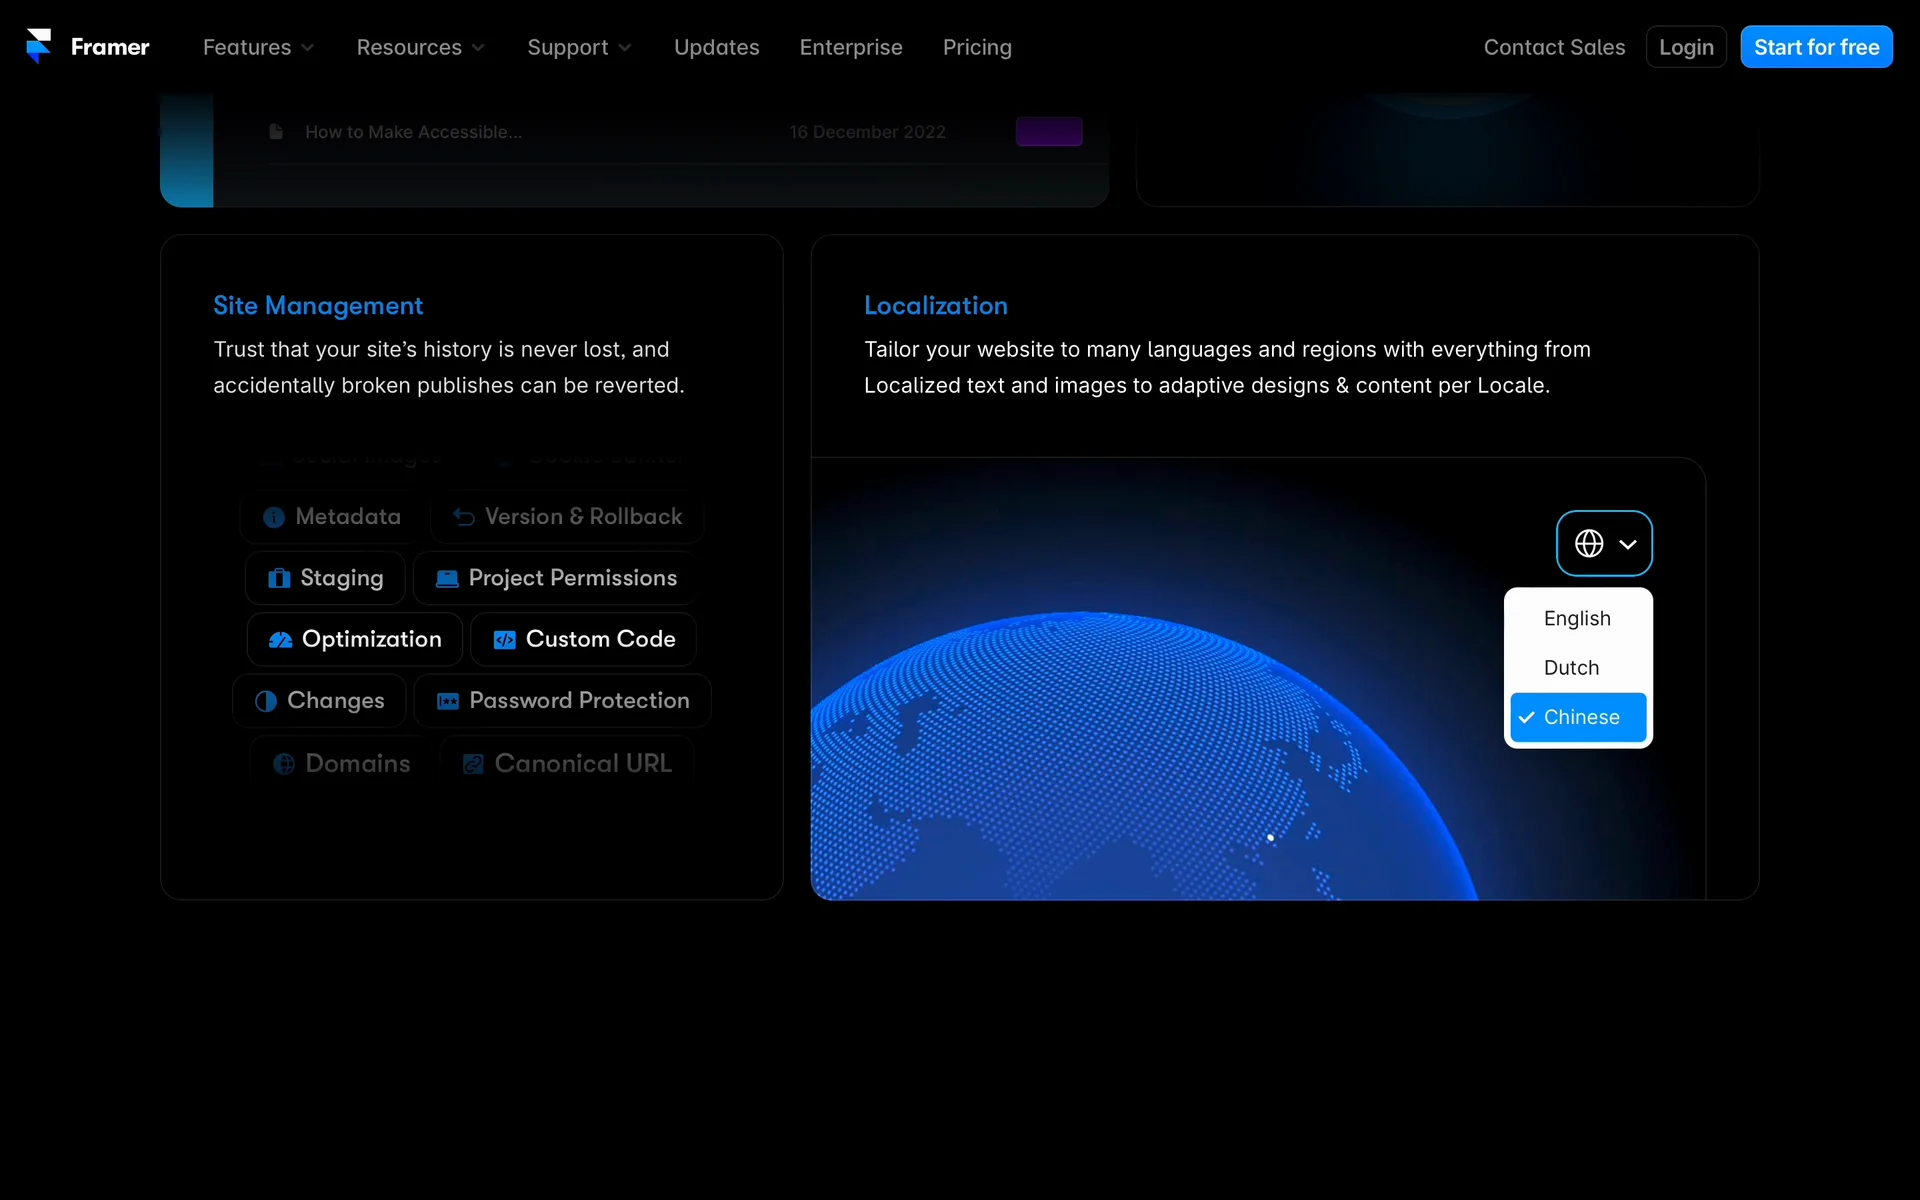This screenshot has width=1920, height=1200.
Task: Click the Metadata info icon
Action: (x=273, y=517)
